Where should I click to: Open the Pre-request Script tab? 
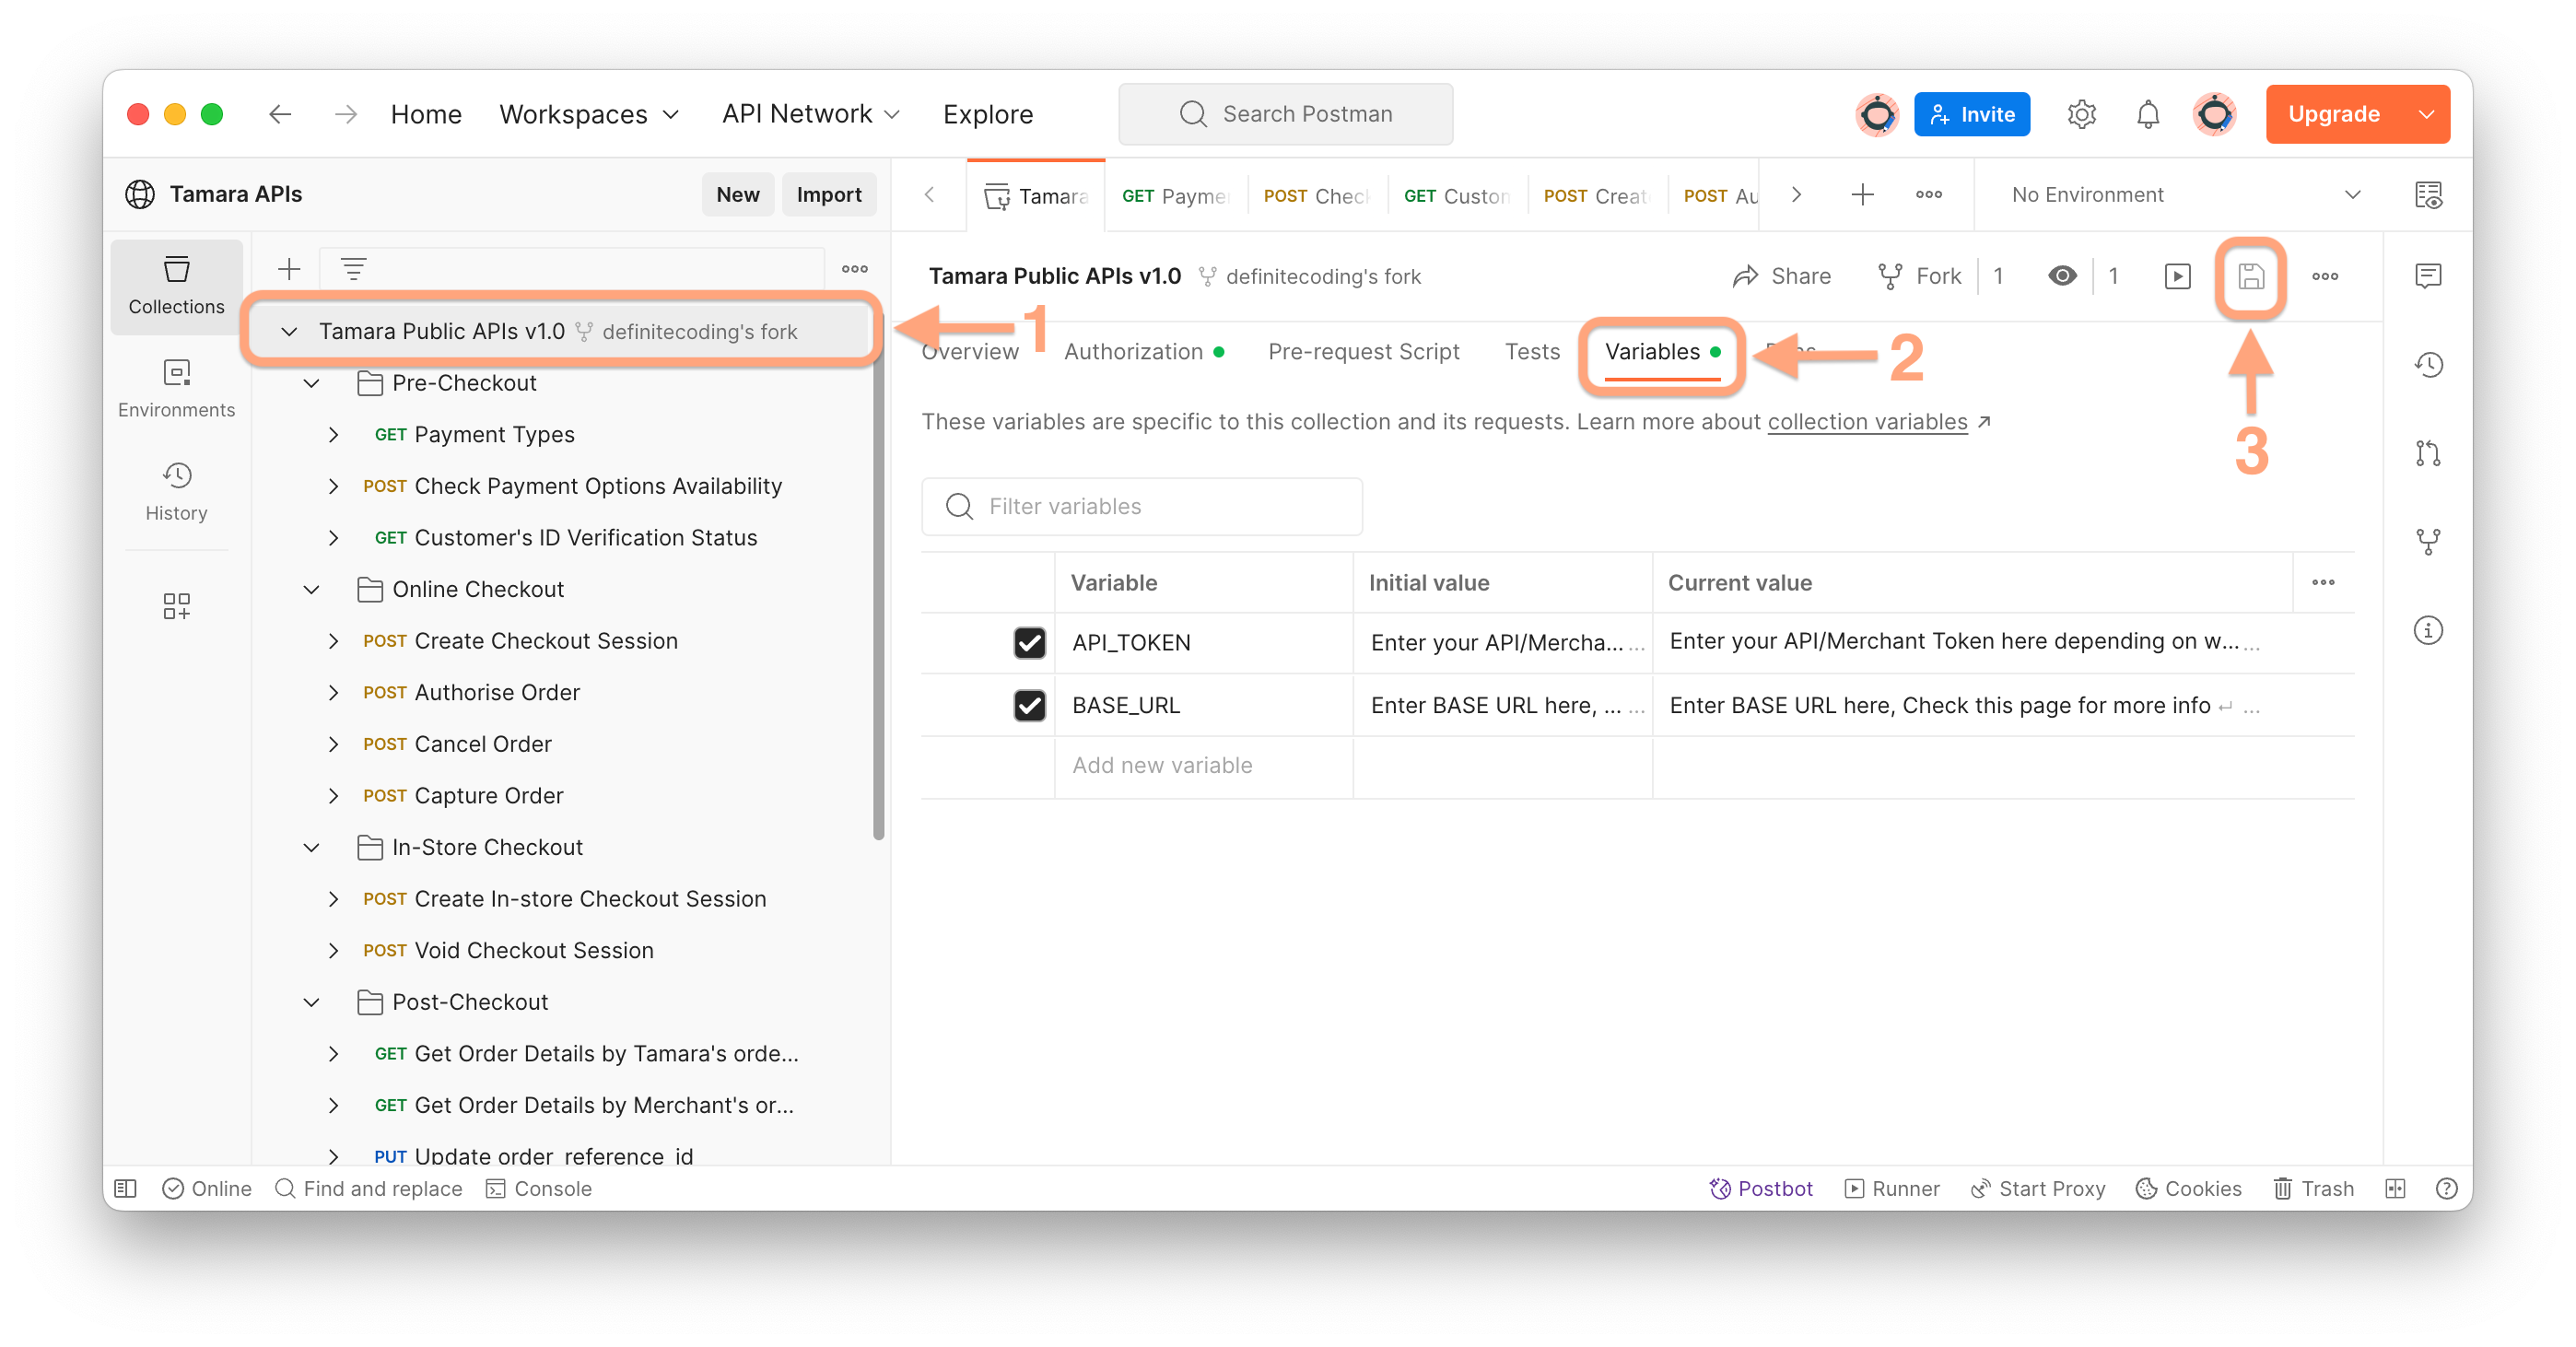[1363, 352]
